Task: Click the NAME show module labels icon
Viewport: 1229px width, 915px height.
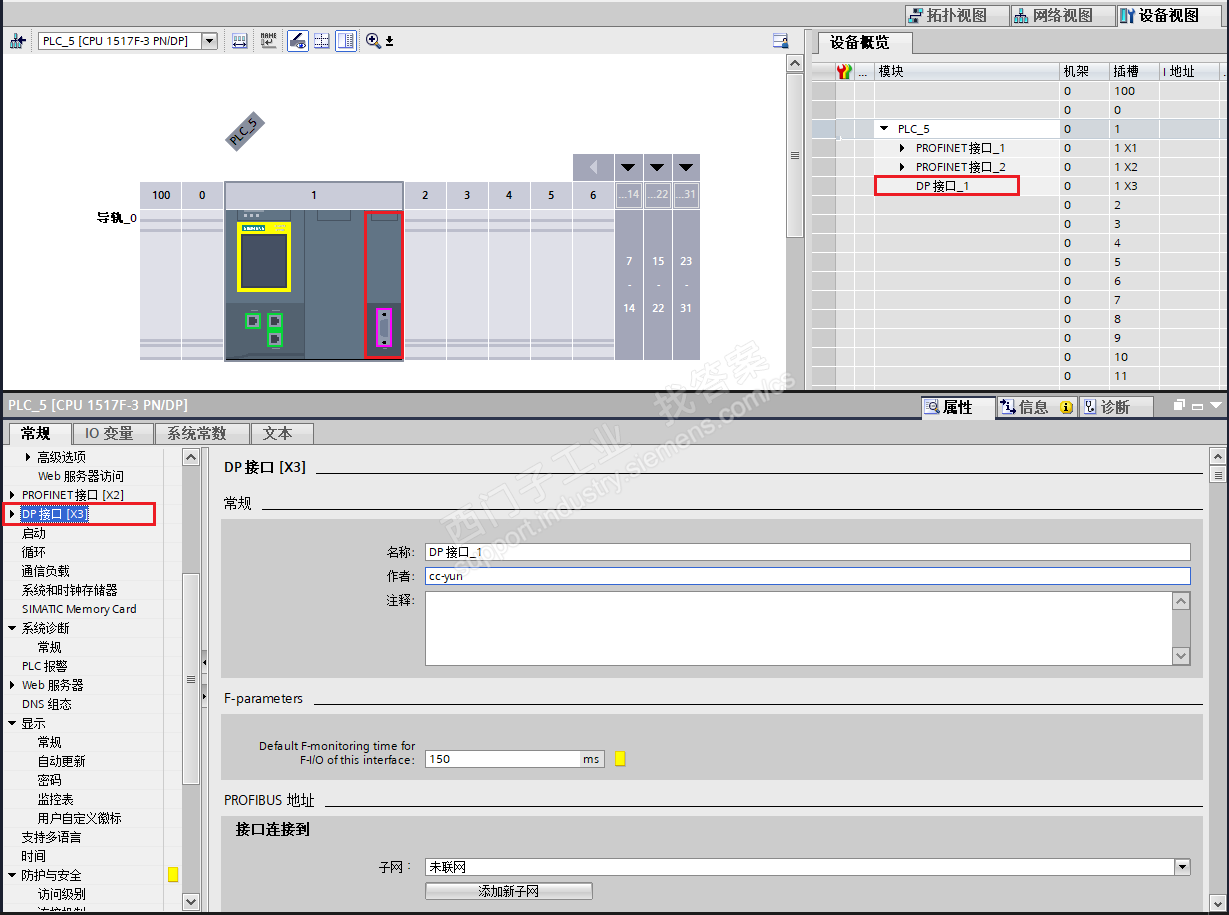Action: click(268, 41)
